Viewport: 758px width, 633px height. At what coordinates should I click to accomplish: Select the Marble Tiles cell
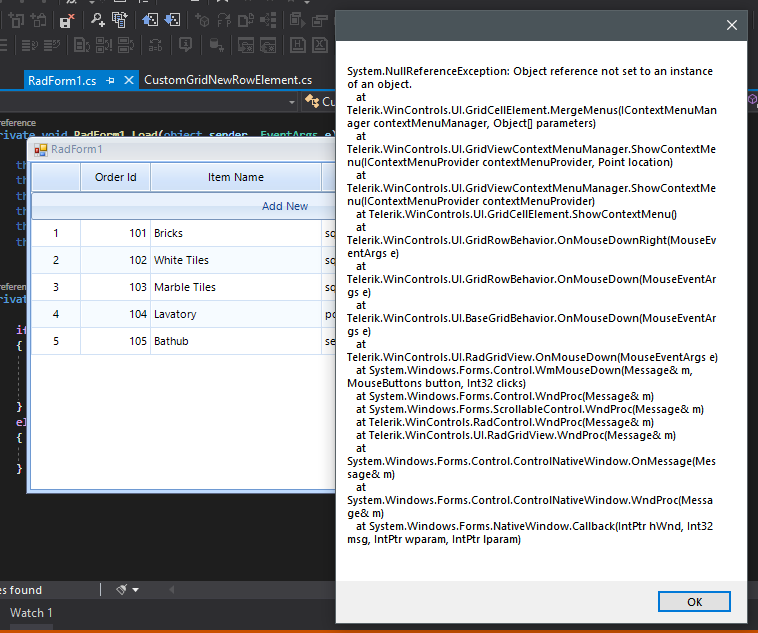(236, 287)
